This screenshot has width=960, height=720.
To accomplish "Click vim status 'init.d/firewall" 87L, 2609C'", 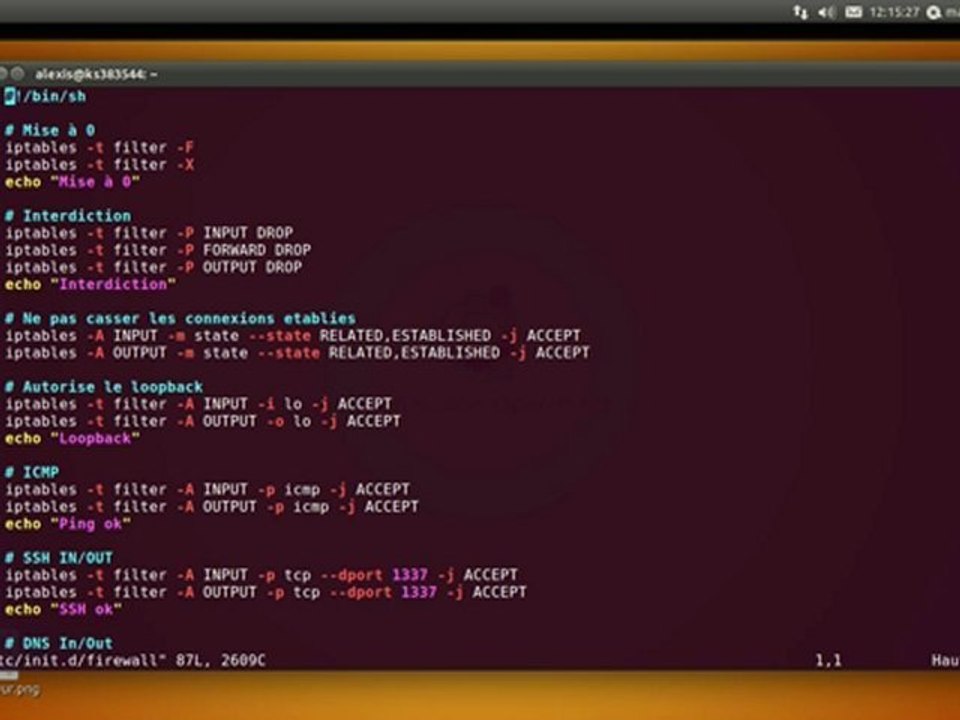I will (133, 660).
